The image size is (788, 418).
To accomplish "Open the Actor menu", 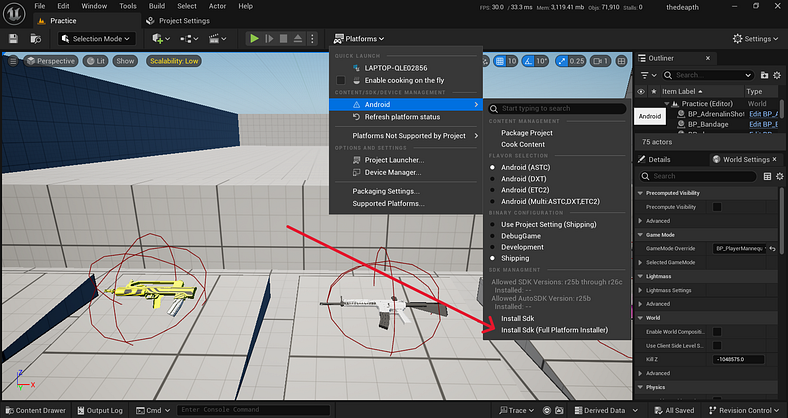I will click(217, 6).
